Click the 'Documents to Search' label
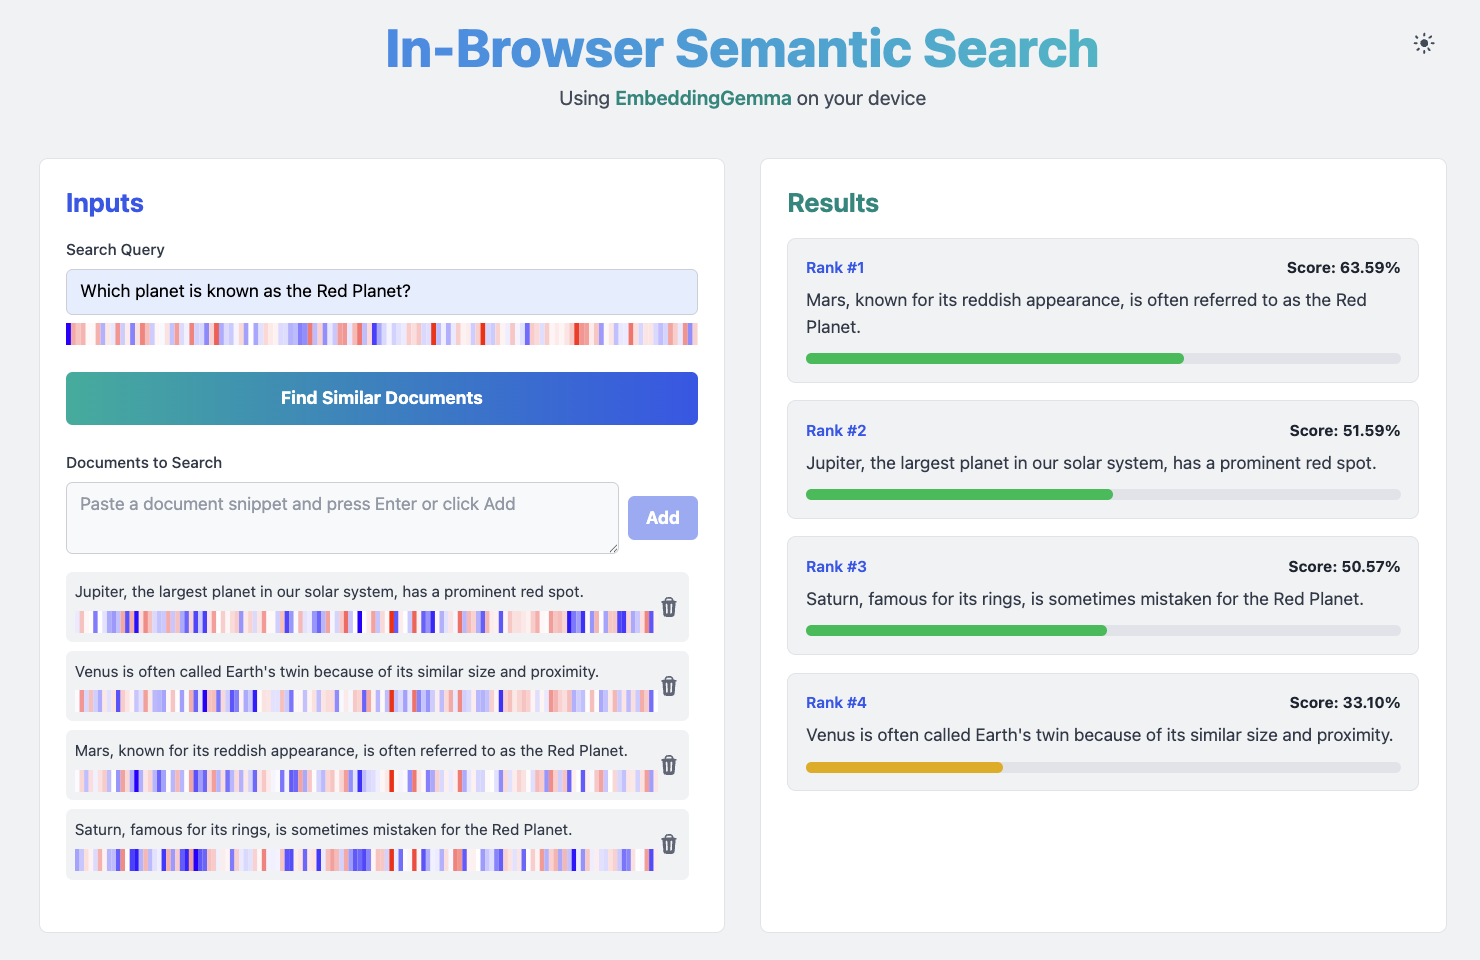 click(x=144, y=463)
